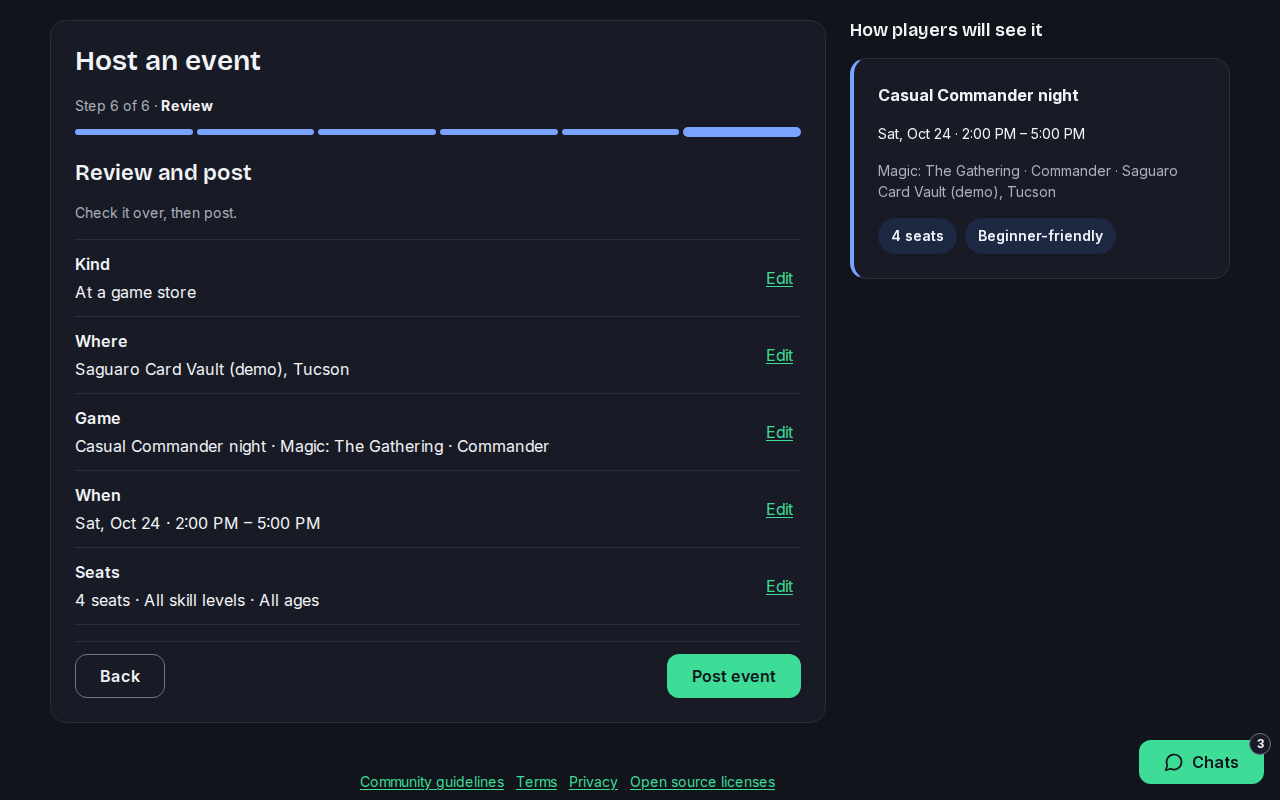Click the preview card date line
This screenshot has height=800, width=1280.
click(x=981, y=134)
